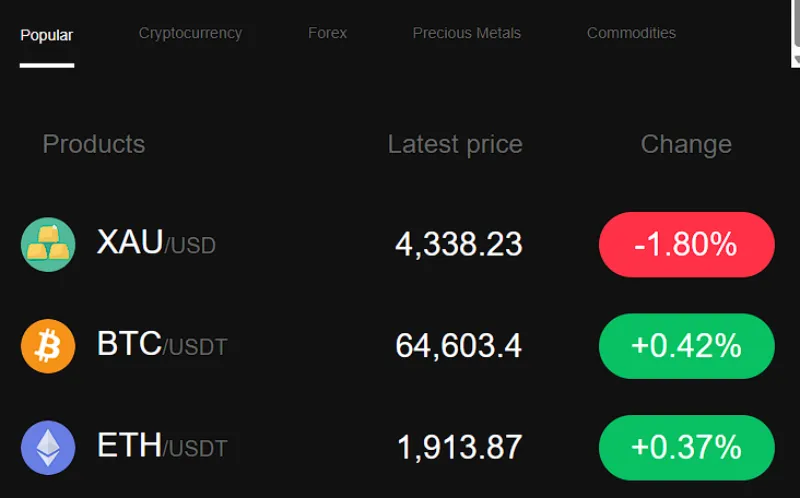800x498 pixels.
Task: Click the green +0.37% change badge
Action: tap(687, 447)
